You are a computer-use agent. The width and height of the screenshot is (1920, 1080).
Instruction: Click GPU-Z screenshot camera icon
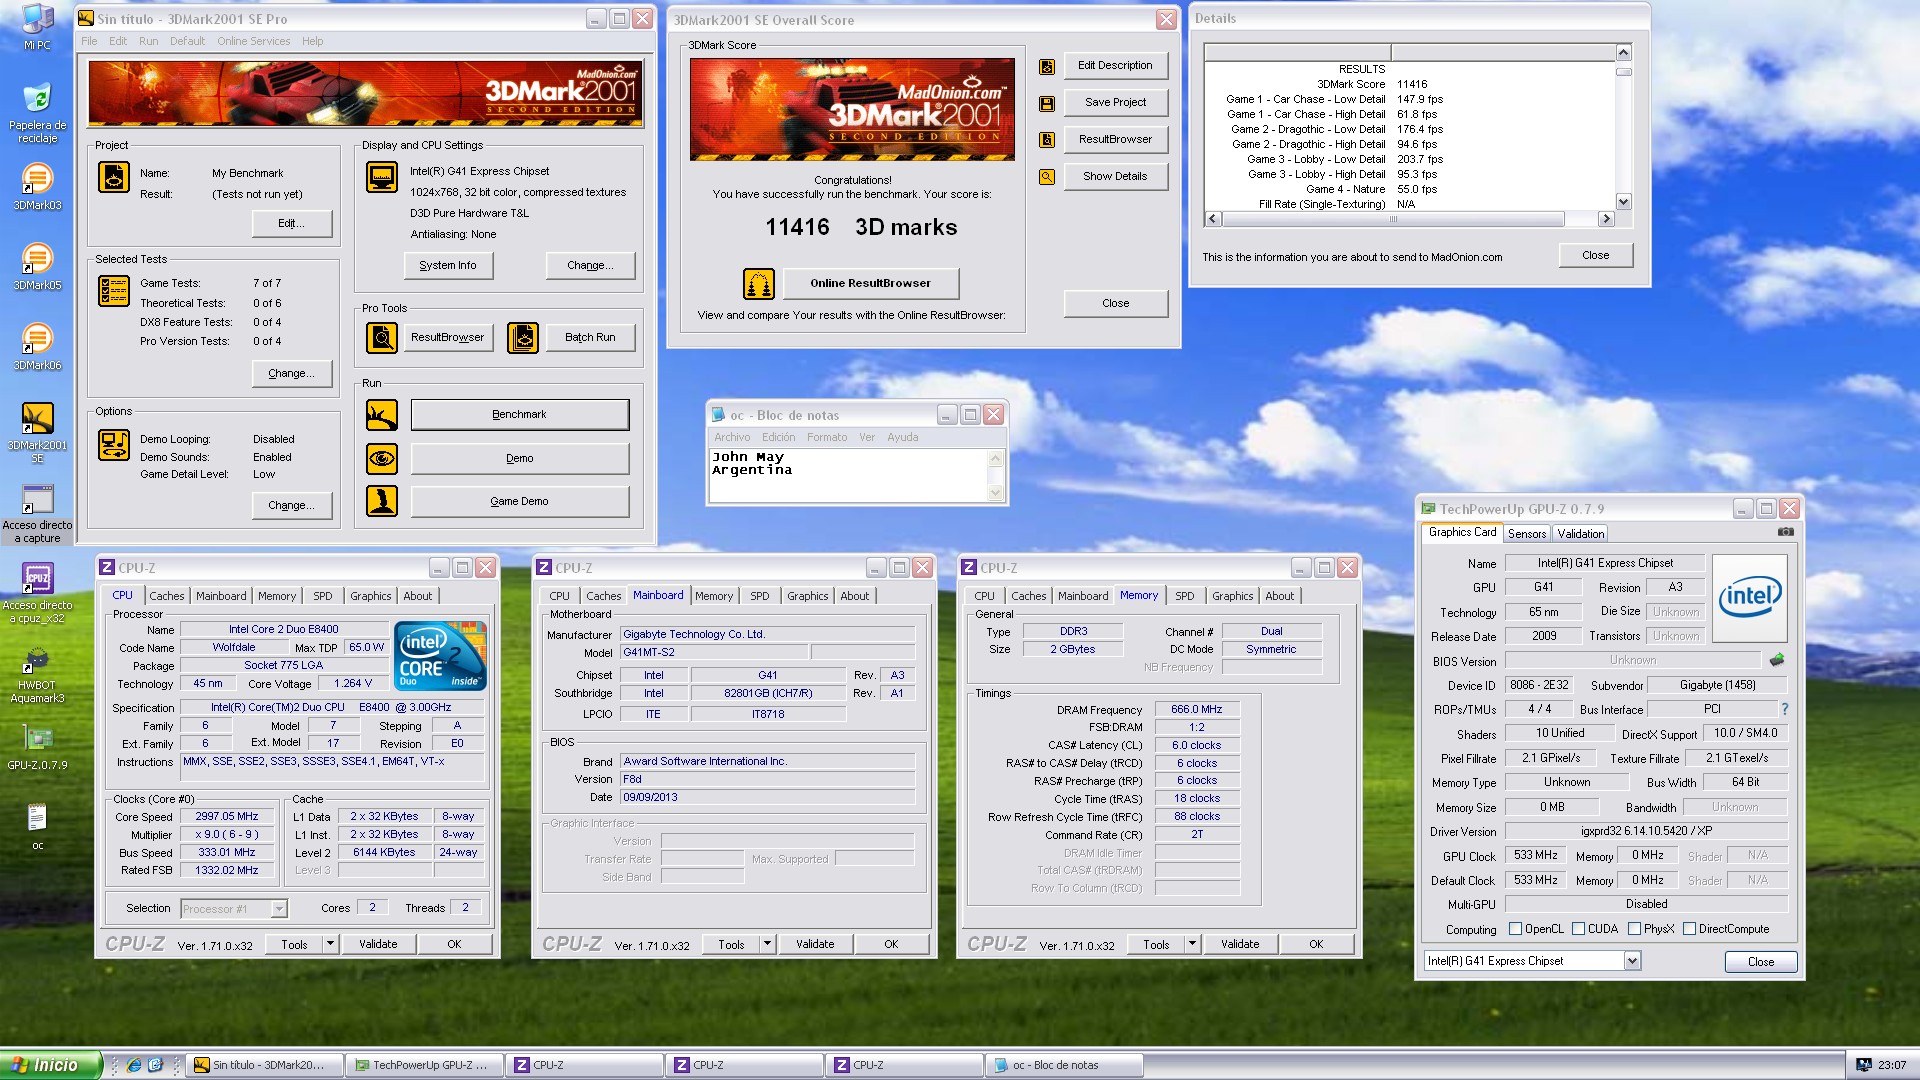(x=1786, y=532)
